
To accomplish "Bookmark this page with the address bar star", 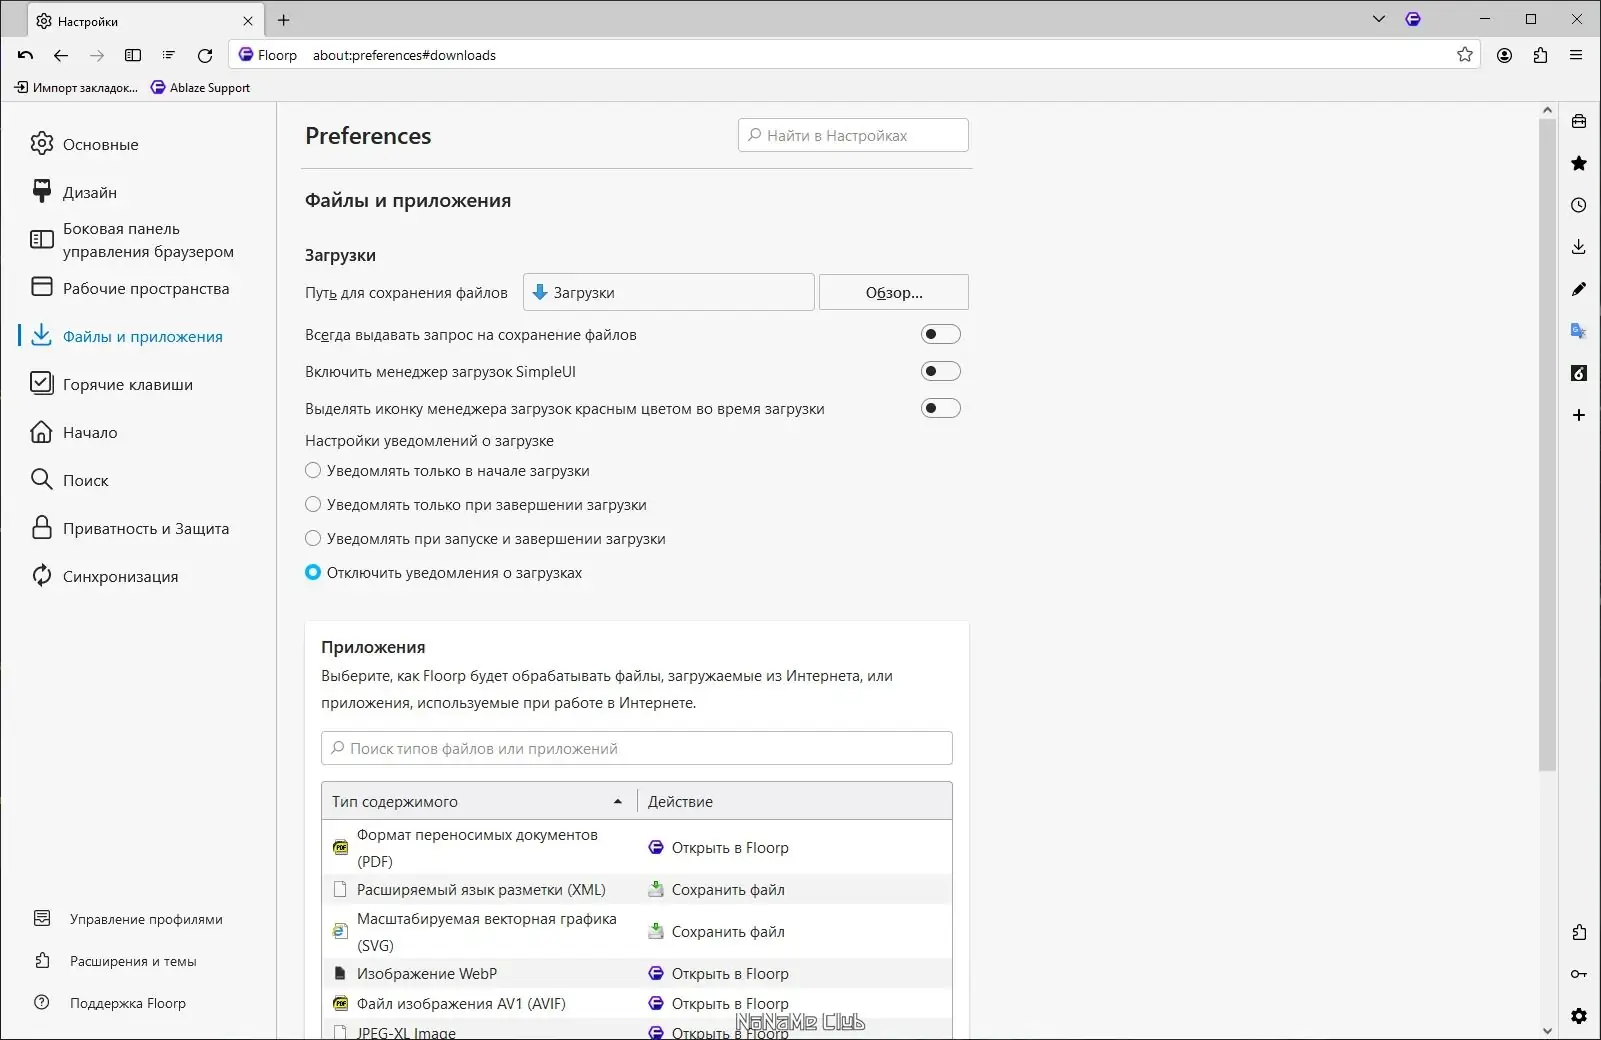I will [x=1465, y=55].
